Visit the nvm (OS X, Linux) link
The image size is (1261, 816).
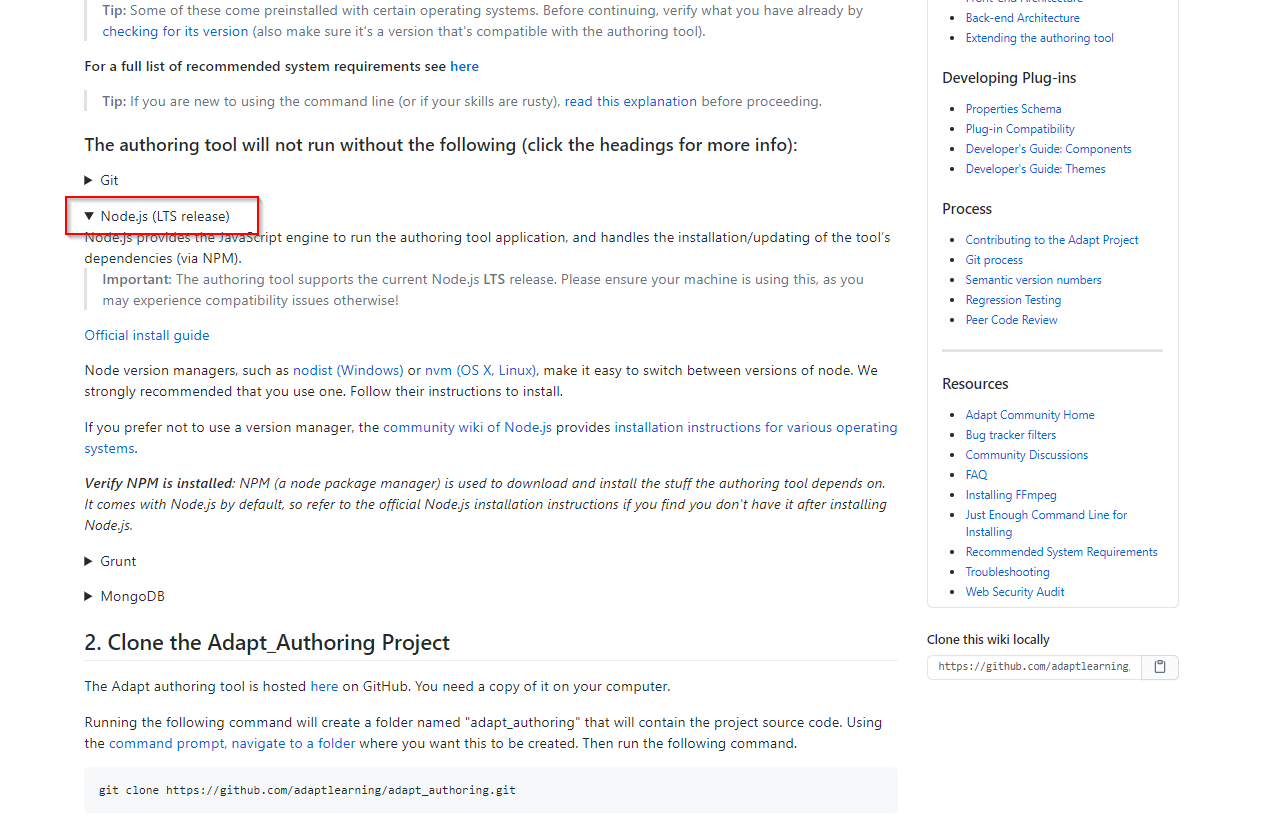pos(481,370)
